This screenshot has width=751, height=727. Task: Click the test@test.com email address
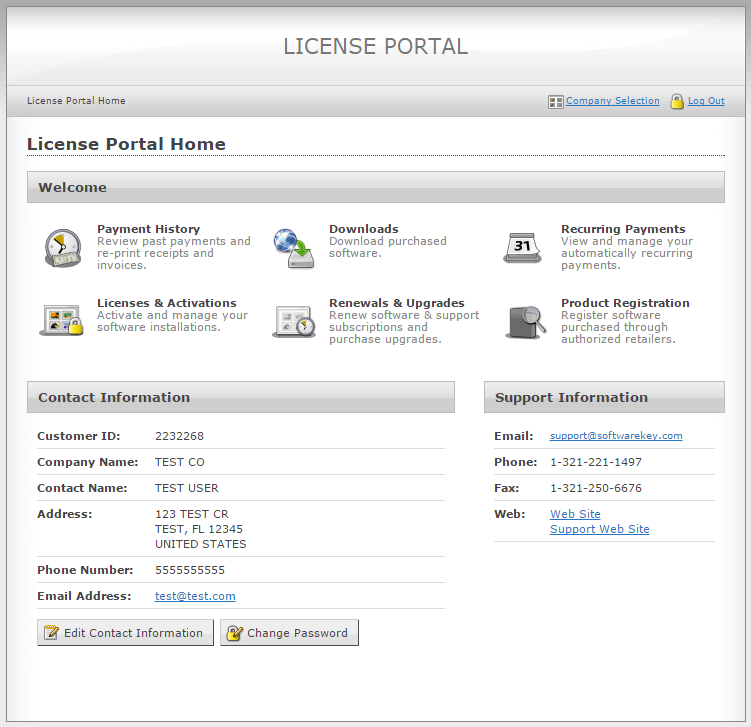(195, 596)
